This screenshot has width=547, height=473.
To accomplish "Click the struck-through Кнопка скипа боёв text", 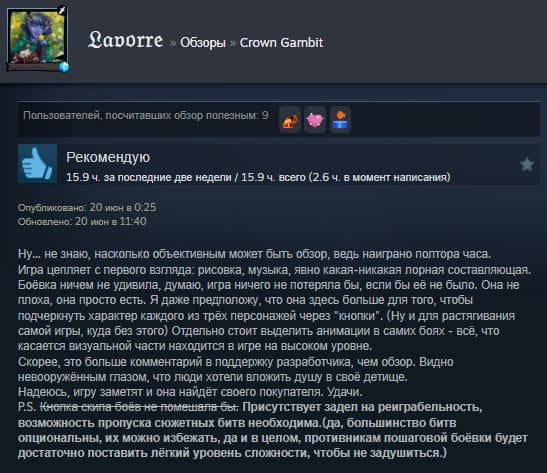I will pos(139,407).
